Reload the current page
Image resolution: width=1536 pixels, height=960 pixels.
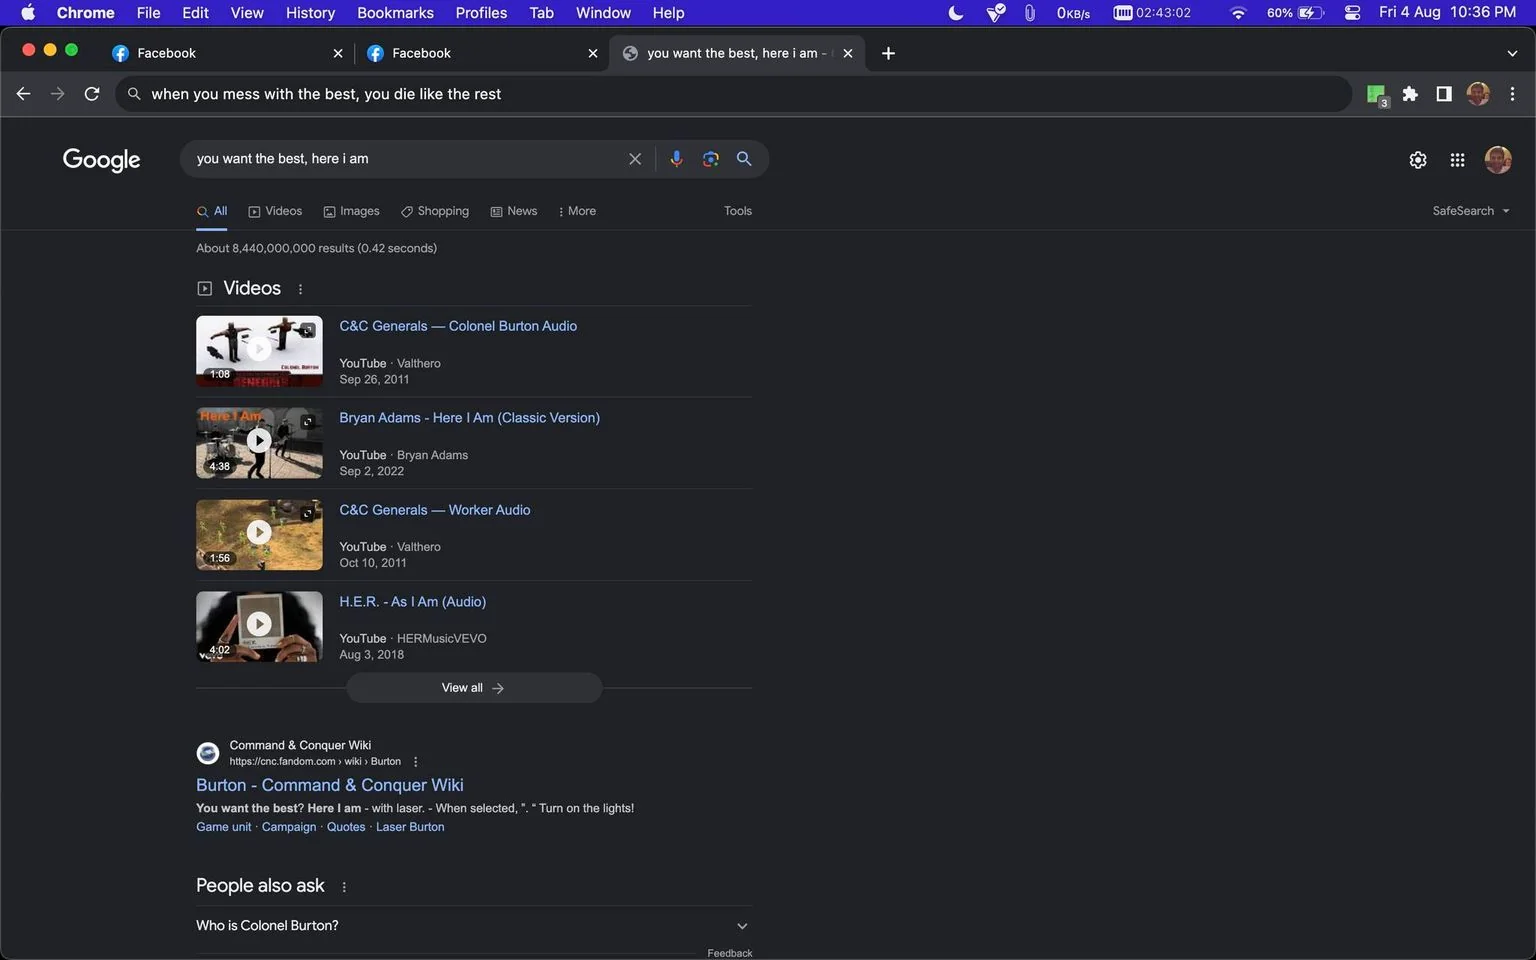click(x=92, y=94)
